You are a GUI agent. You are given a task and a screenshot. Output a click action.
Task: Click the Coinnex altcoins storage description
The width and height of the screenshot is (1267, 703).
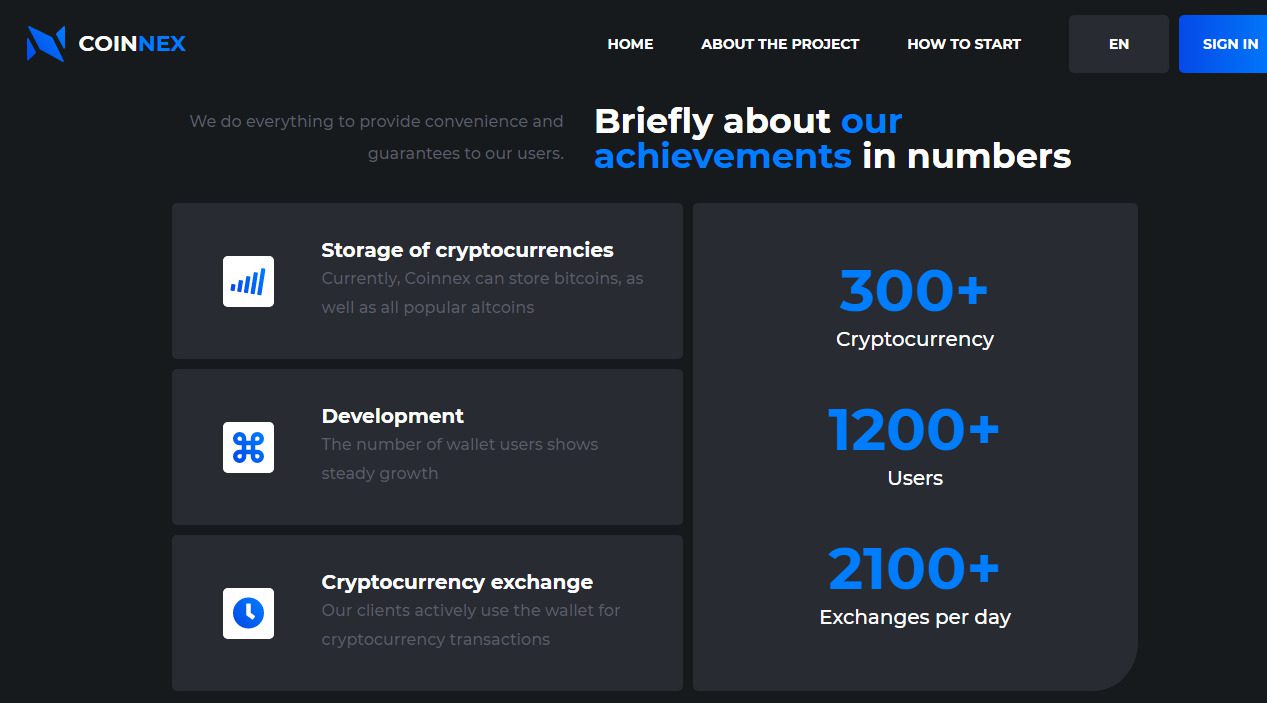(482, 293)
